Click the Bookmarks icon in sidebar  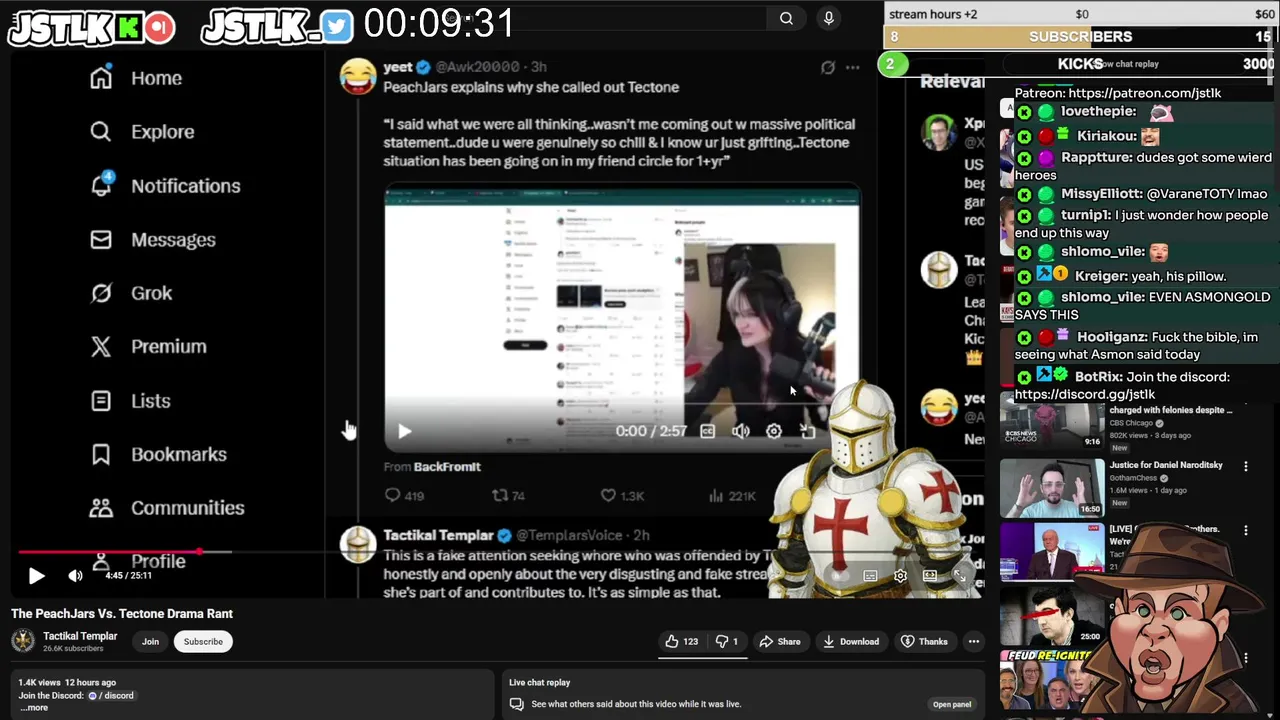point(101,454)
